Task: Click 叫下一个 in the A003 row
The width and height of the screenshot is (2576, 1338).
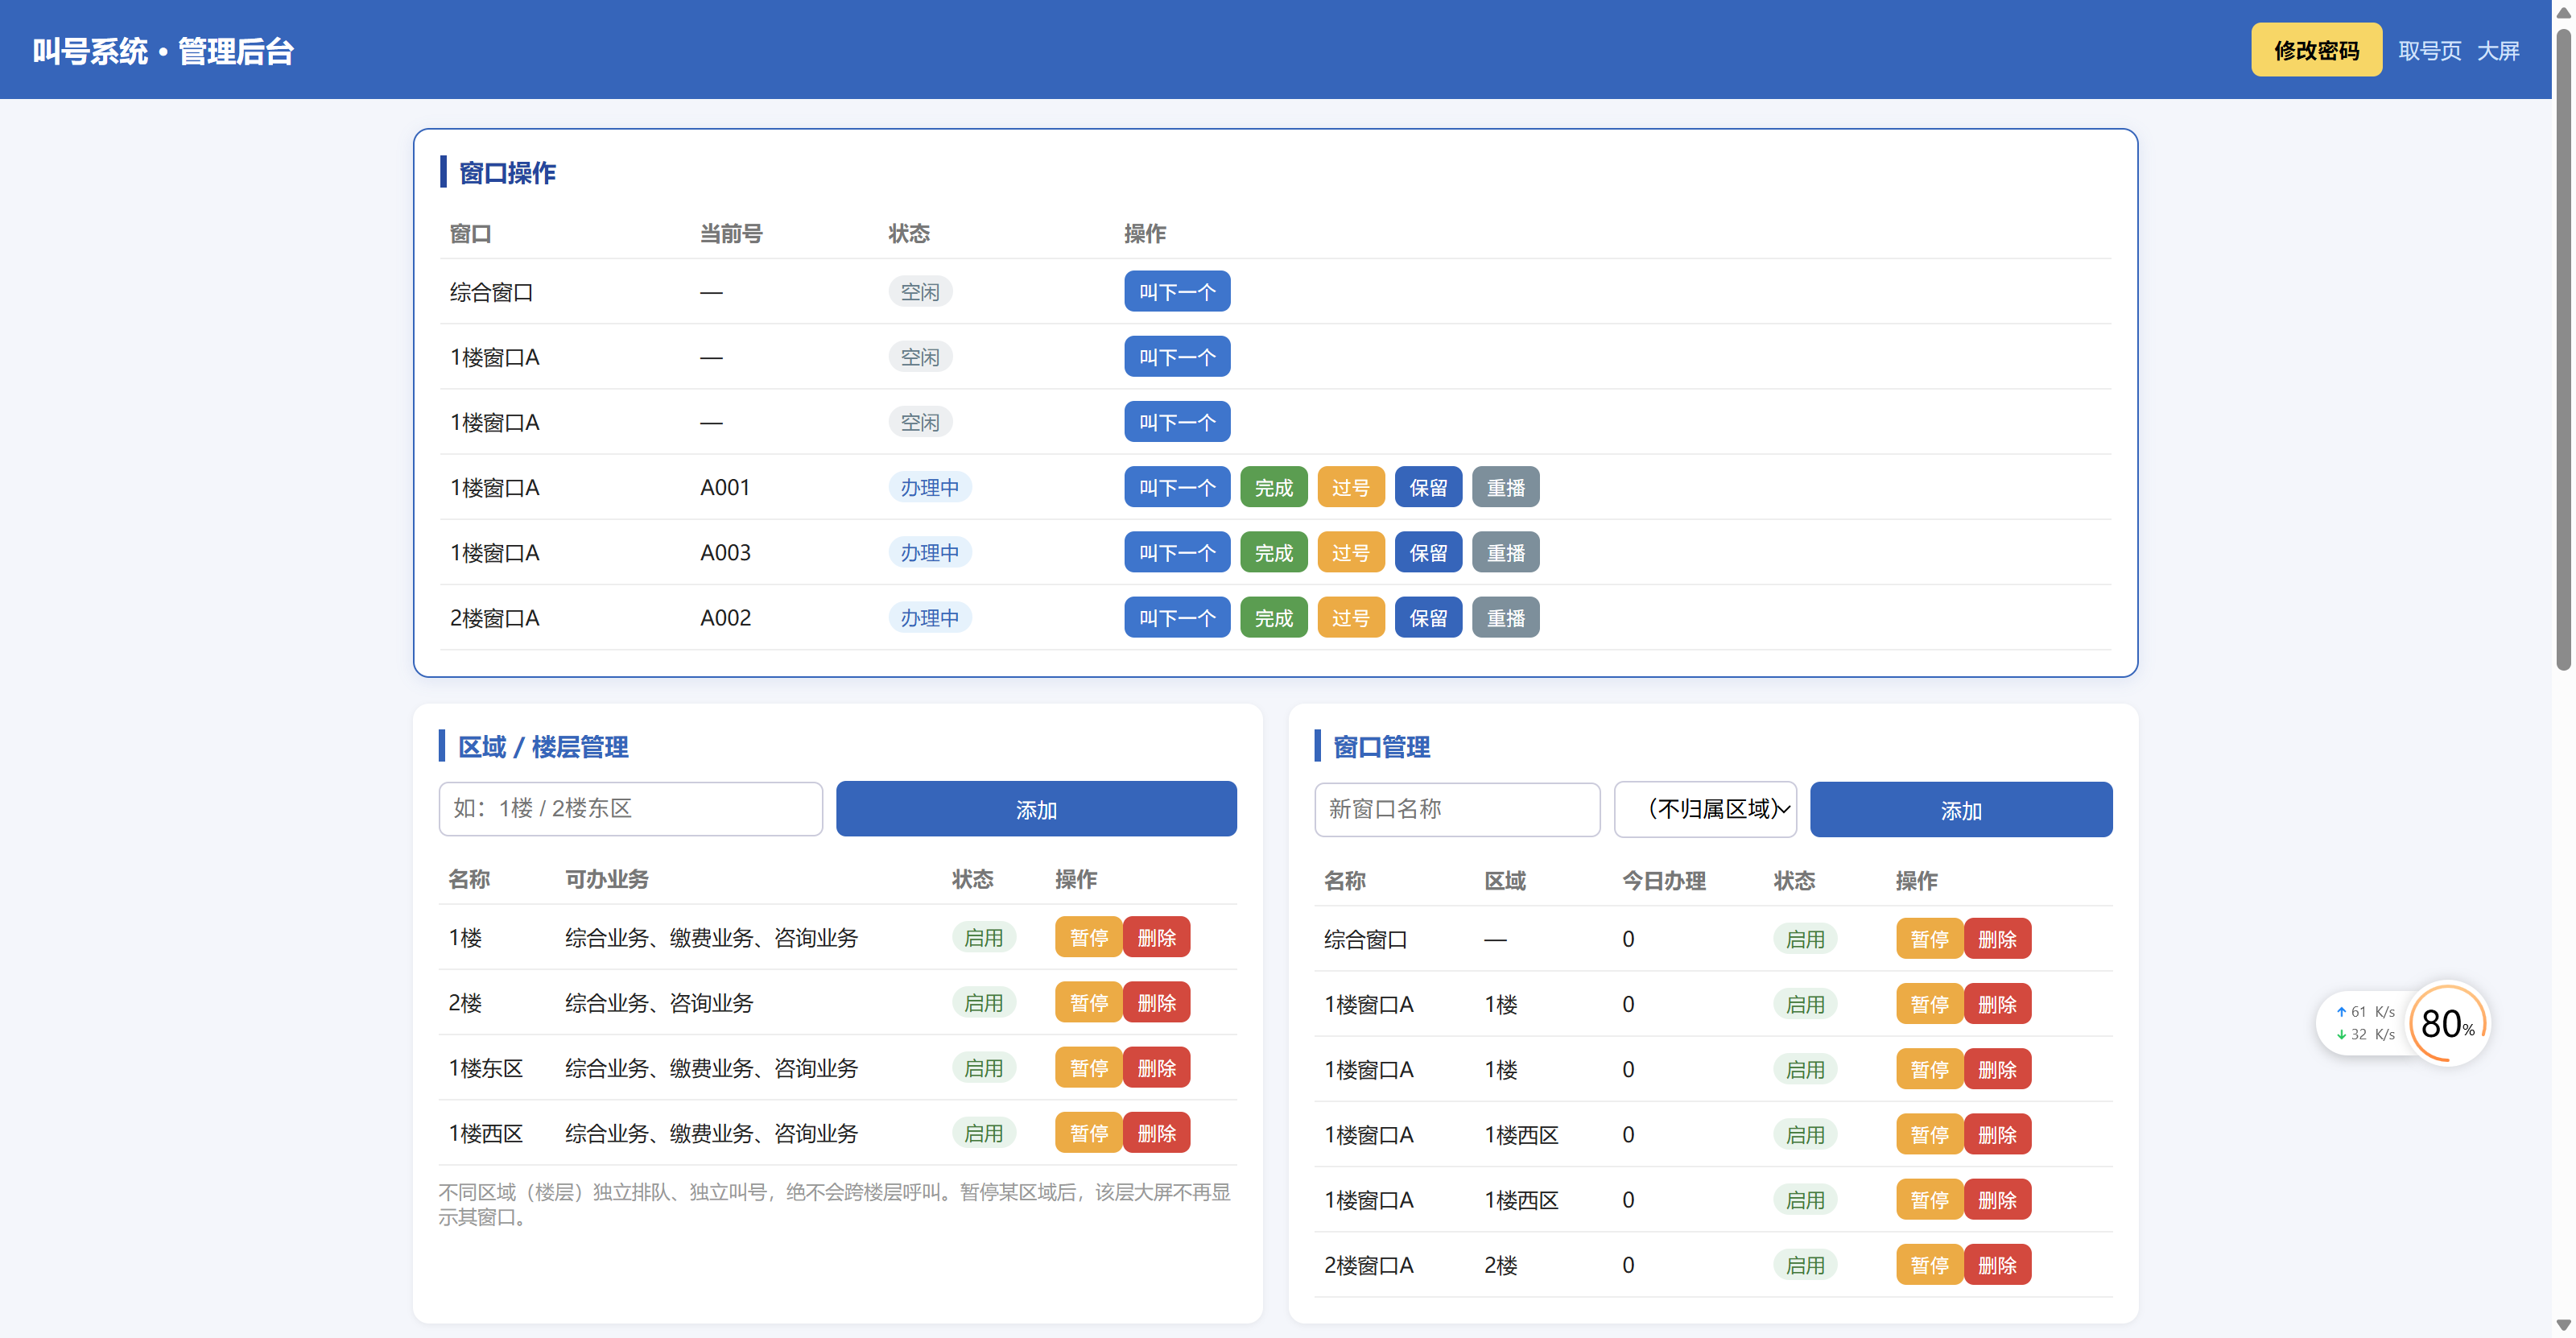Action: coord(1176,552)
